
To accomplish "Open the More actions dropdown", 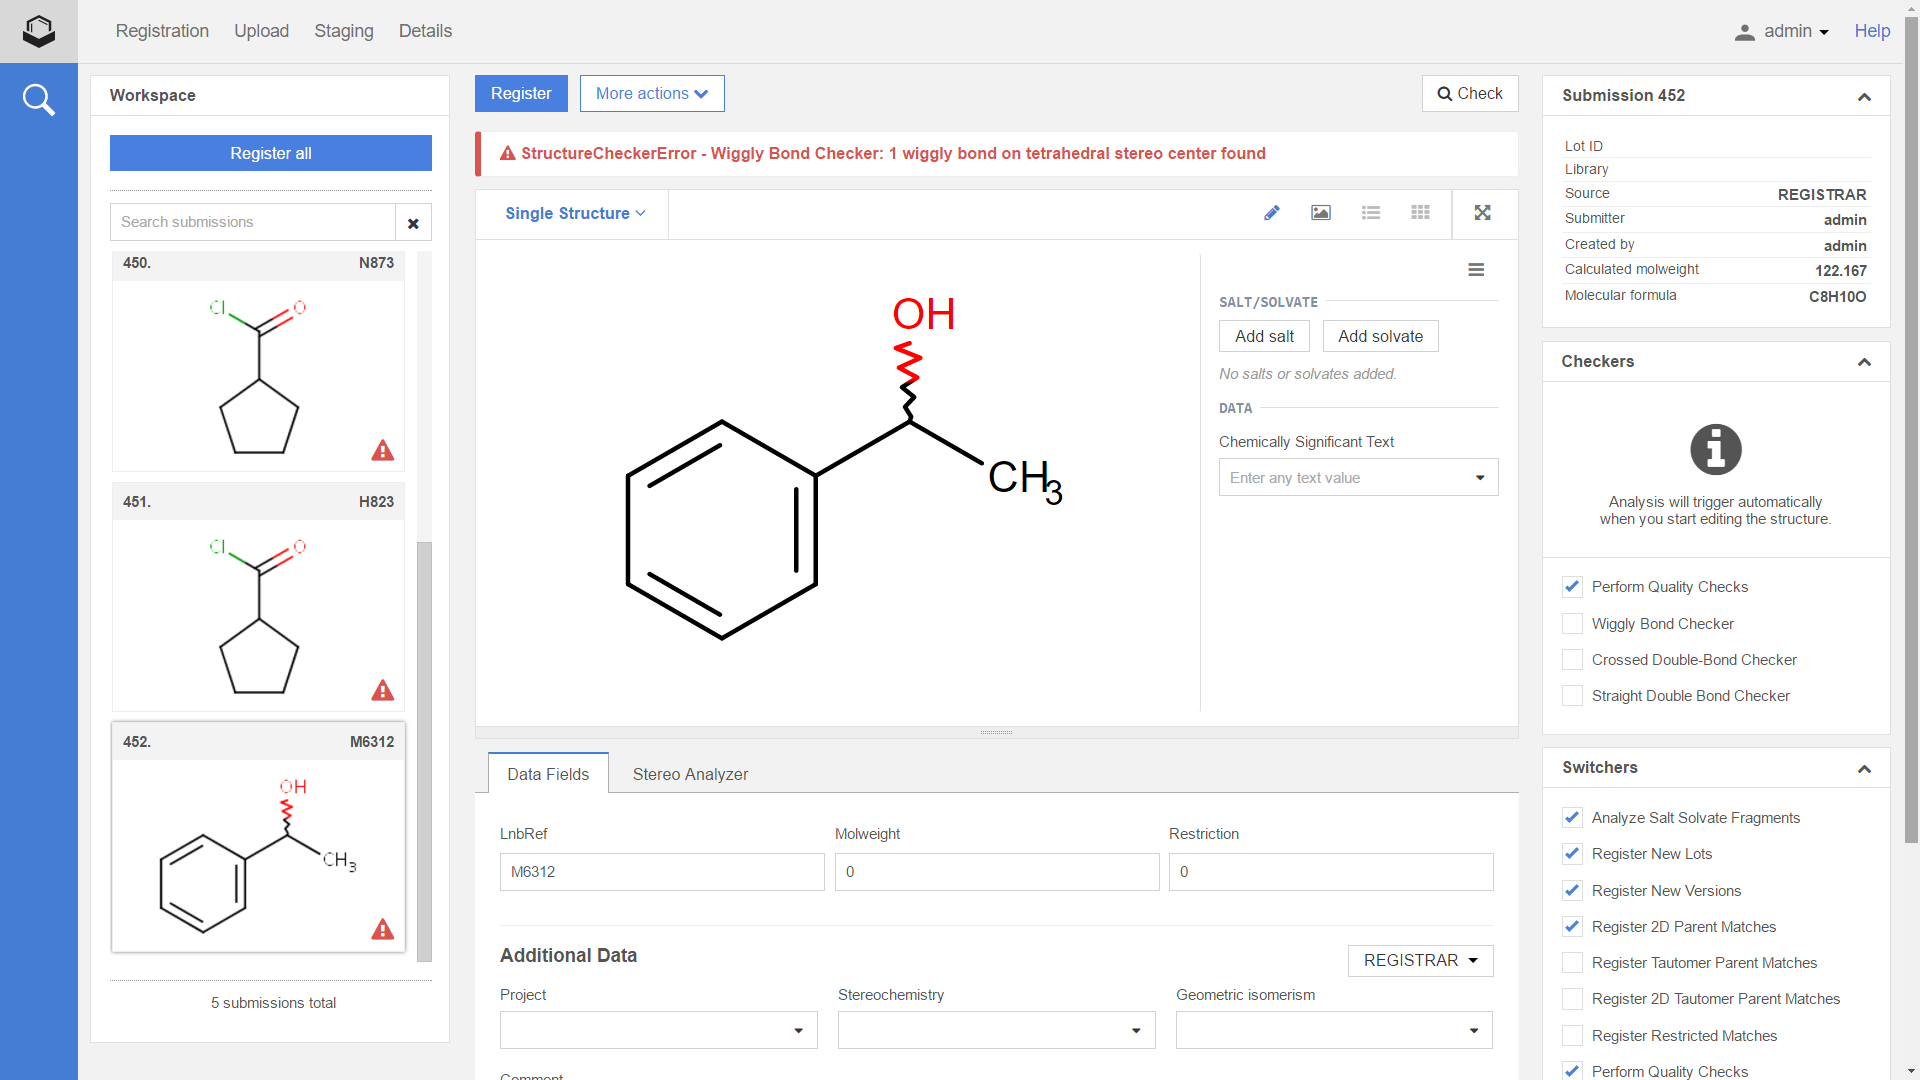I will click(x=652, y=94).
